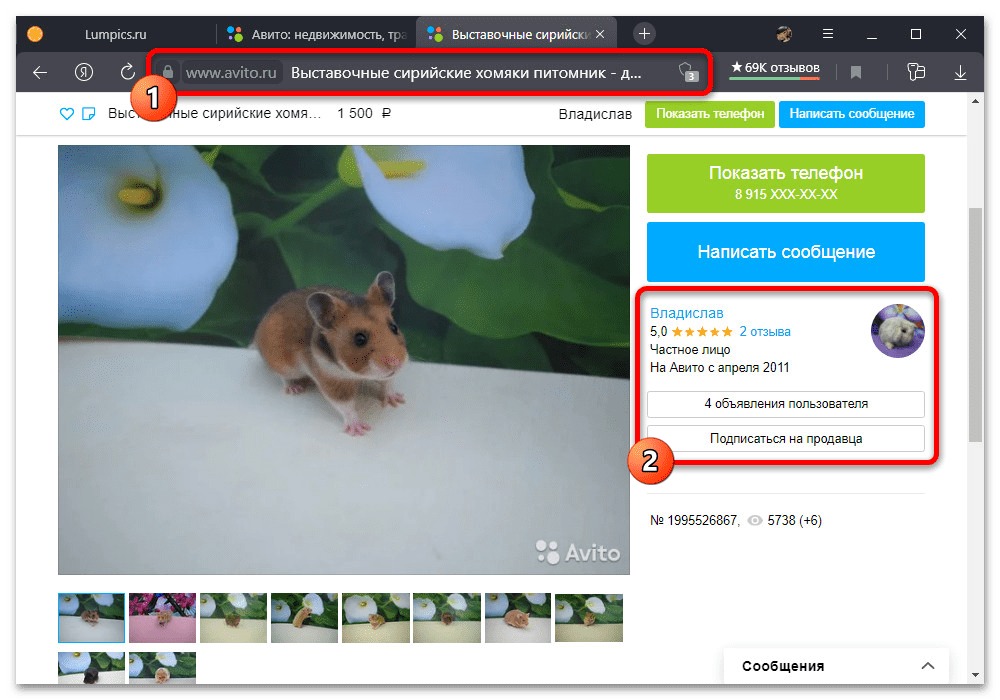
Task: Click the large blue Написать сообщение button
Action: pyautogui.click(x=785, y=252)
